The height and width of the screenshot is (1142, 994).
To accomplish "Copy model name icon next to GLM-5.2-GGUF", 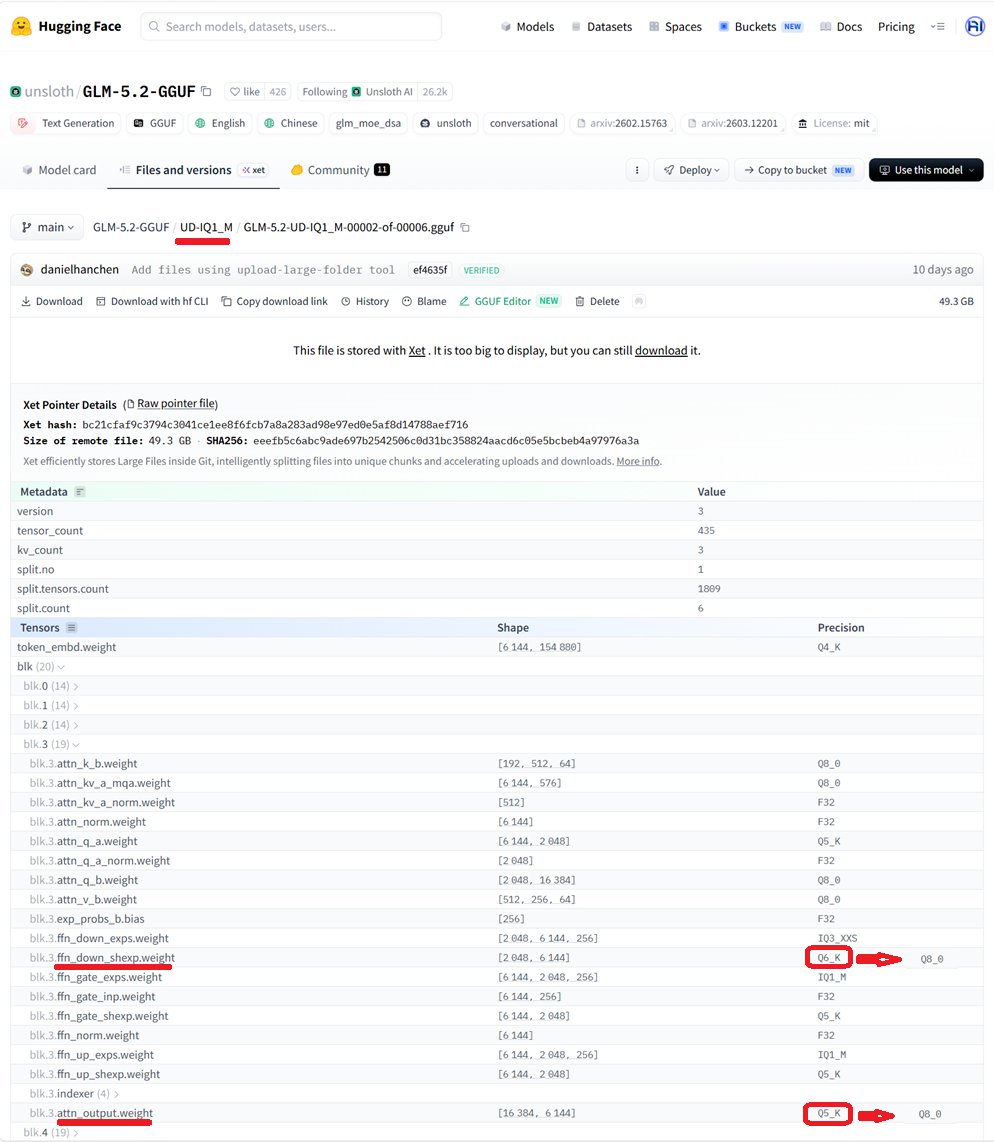I will 206,92.
